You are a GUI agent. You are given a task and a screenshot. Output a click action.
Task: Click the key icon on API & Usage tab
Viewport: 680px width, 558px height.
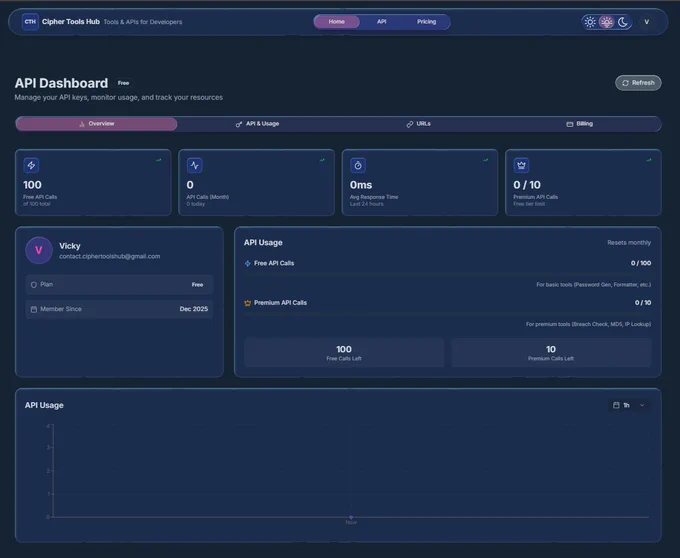point(239,124)
